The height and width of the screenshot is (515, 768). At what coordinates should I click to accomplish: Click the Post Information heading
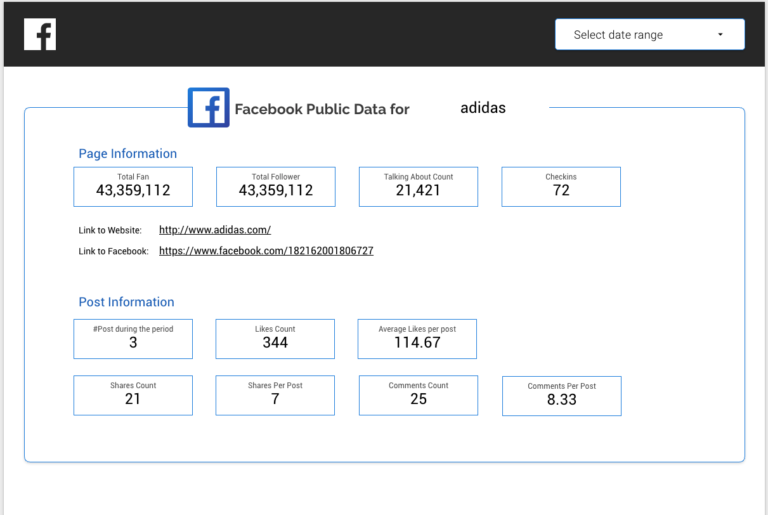126,302
